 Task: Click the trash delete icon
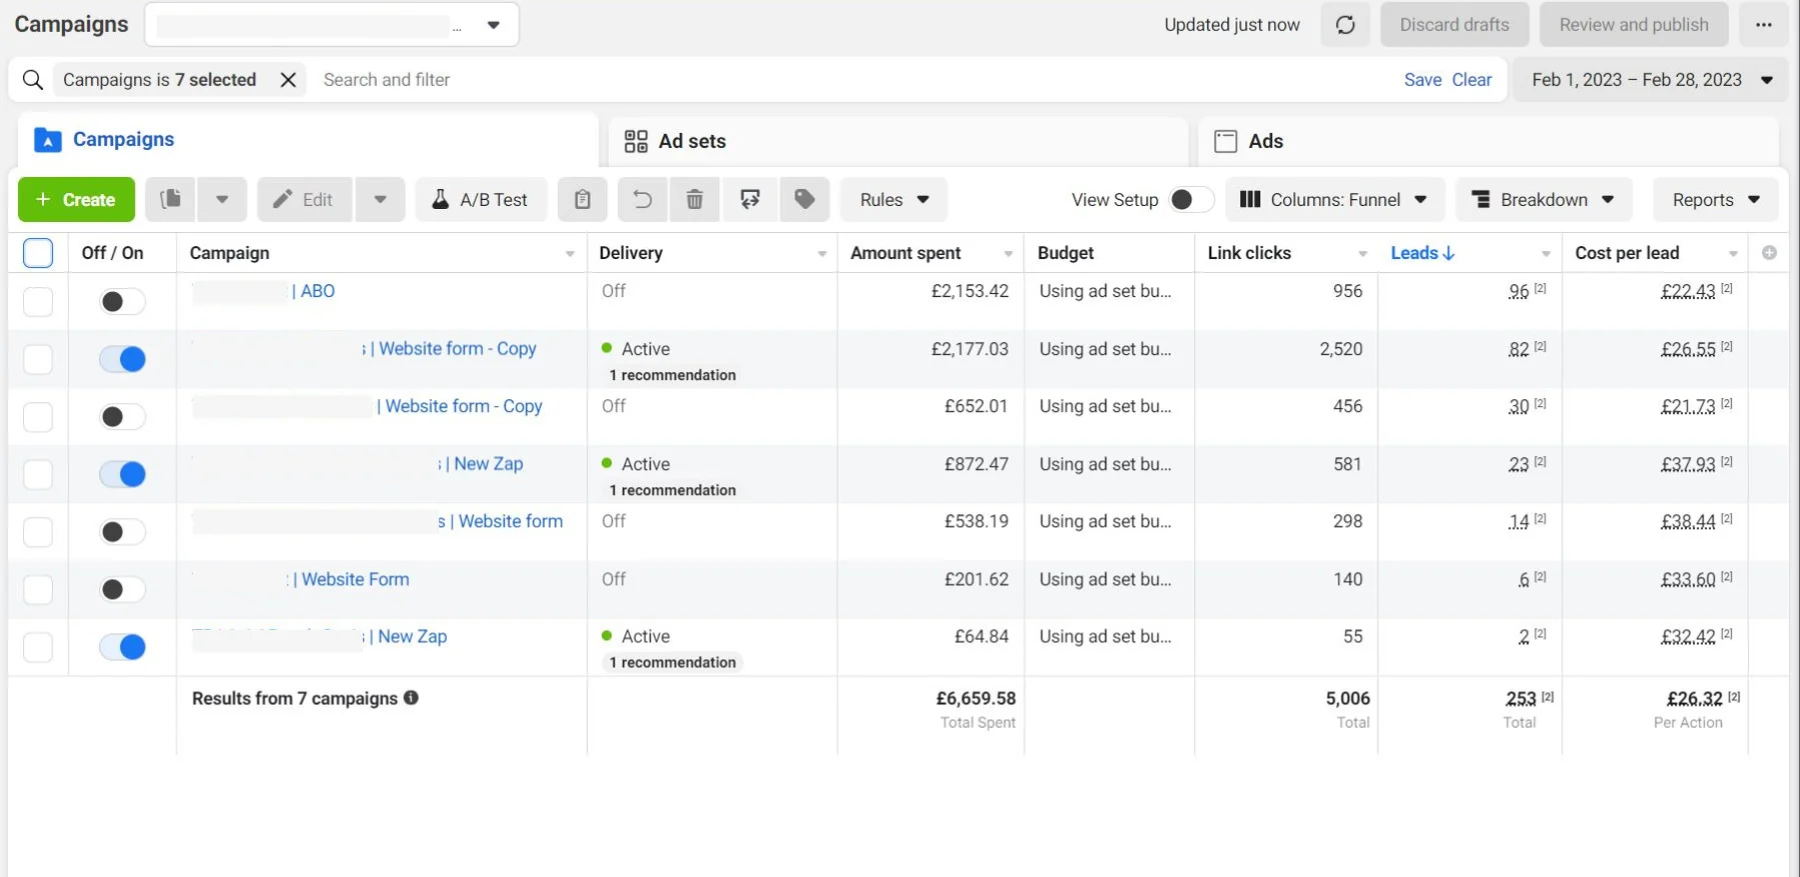click(x=694, y=200)
